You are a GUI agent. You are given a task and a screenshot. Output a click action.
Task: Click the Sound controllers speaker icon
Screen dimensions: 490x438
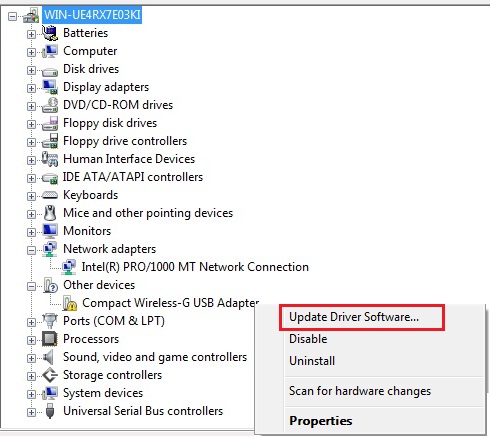pyautogui.click(x=49, y=357)
